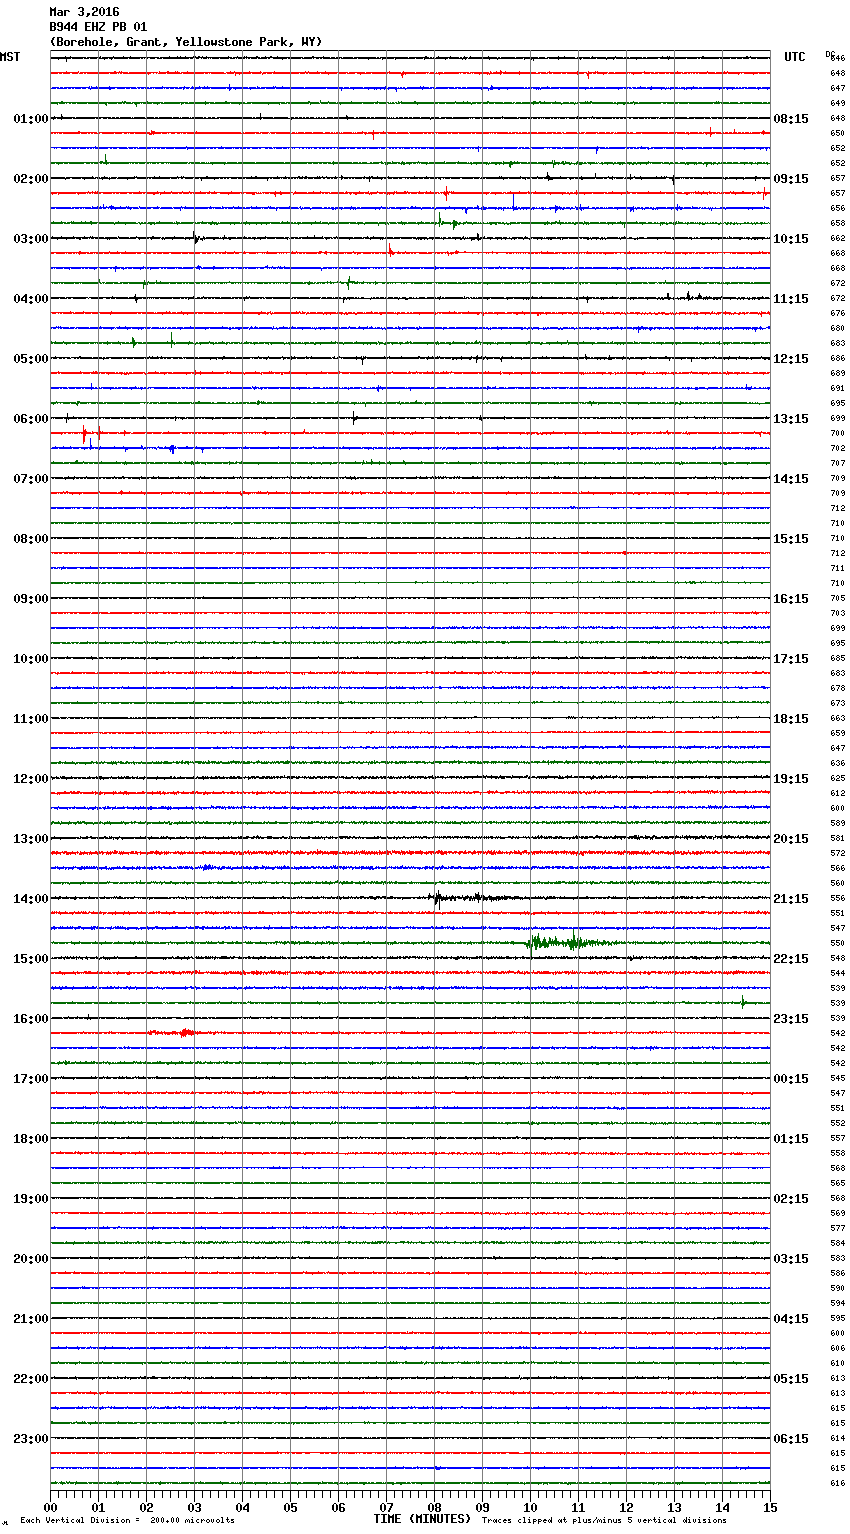Image resolution: width=850 pixels, height=1534 pixels.
Task: Select the 06:00 MST time label
Action: 31,419
